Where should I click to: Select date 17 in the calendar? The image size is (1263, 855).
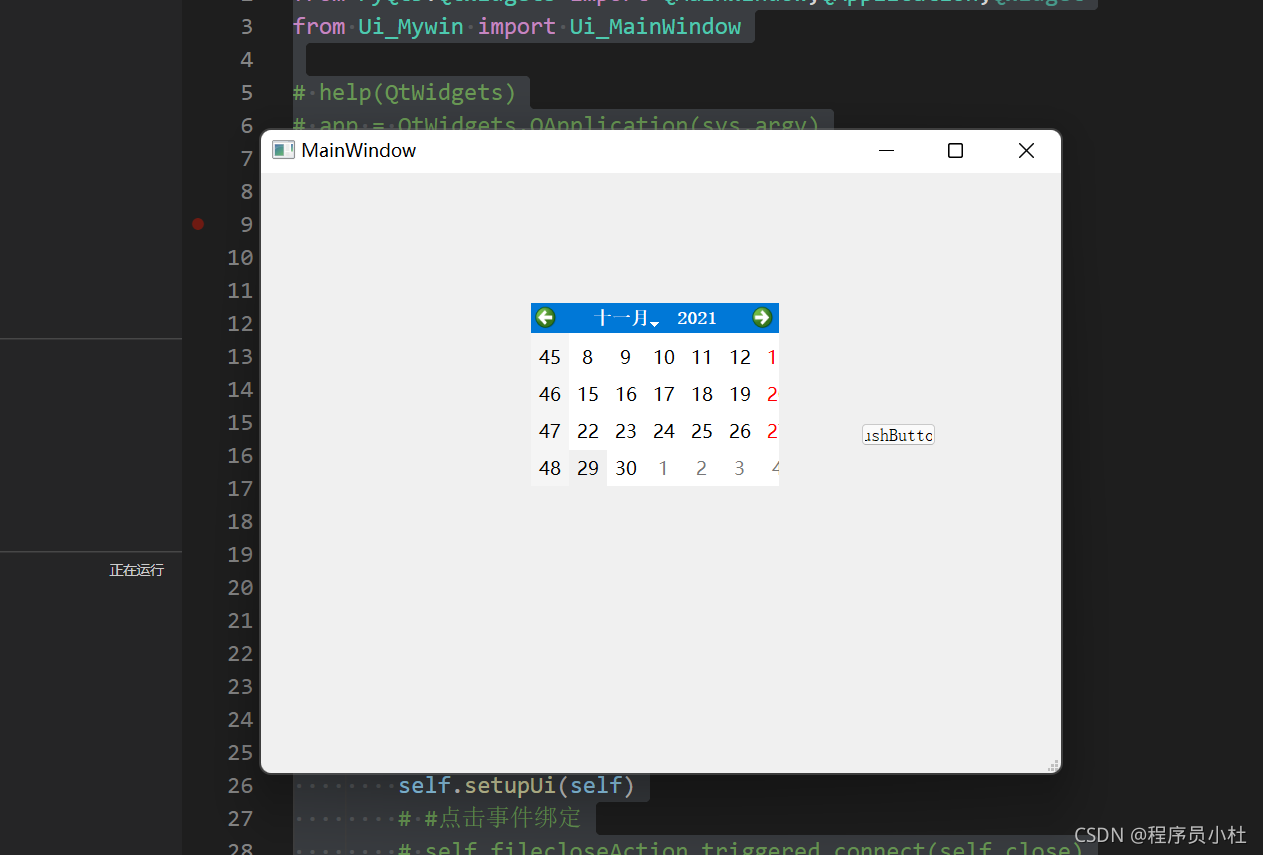[664, 394]
